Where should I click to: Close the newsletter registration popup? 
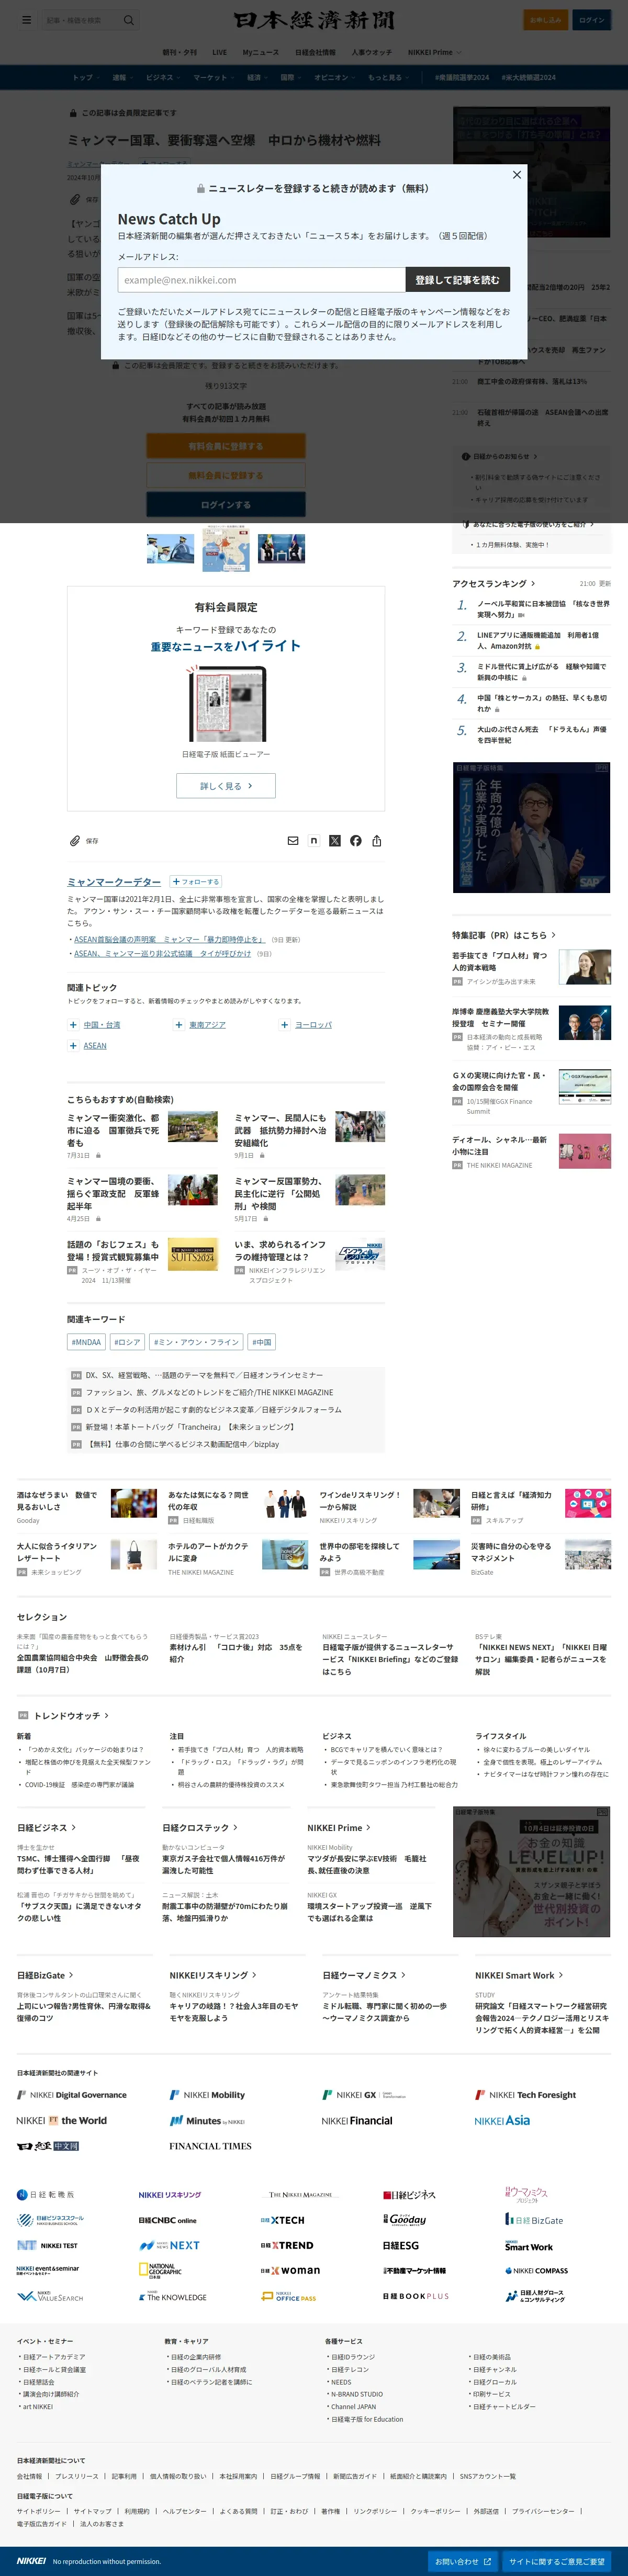pyautogui.click(x=516, y=175)
